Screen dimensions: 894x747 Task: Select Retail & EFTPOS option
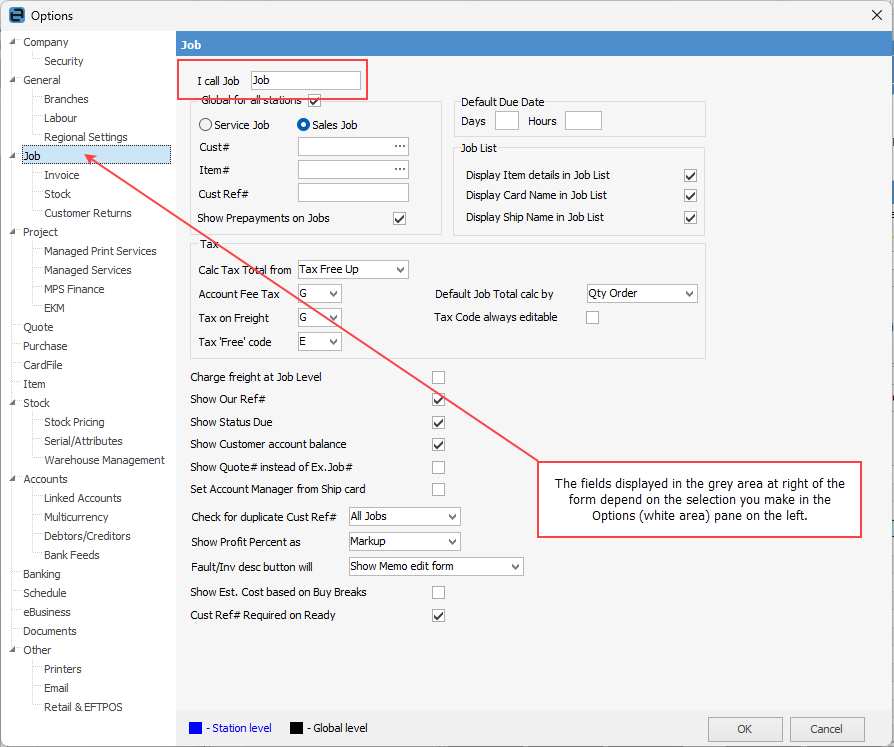point(83,707)
